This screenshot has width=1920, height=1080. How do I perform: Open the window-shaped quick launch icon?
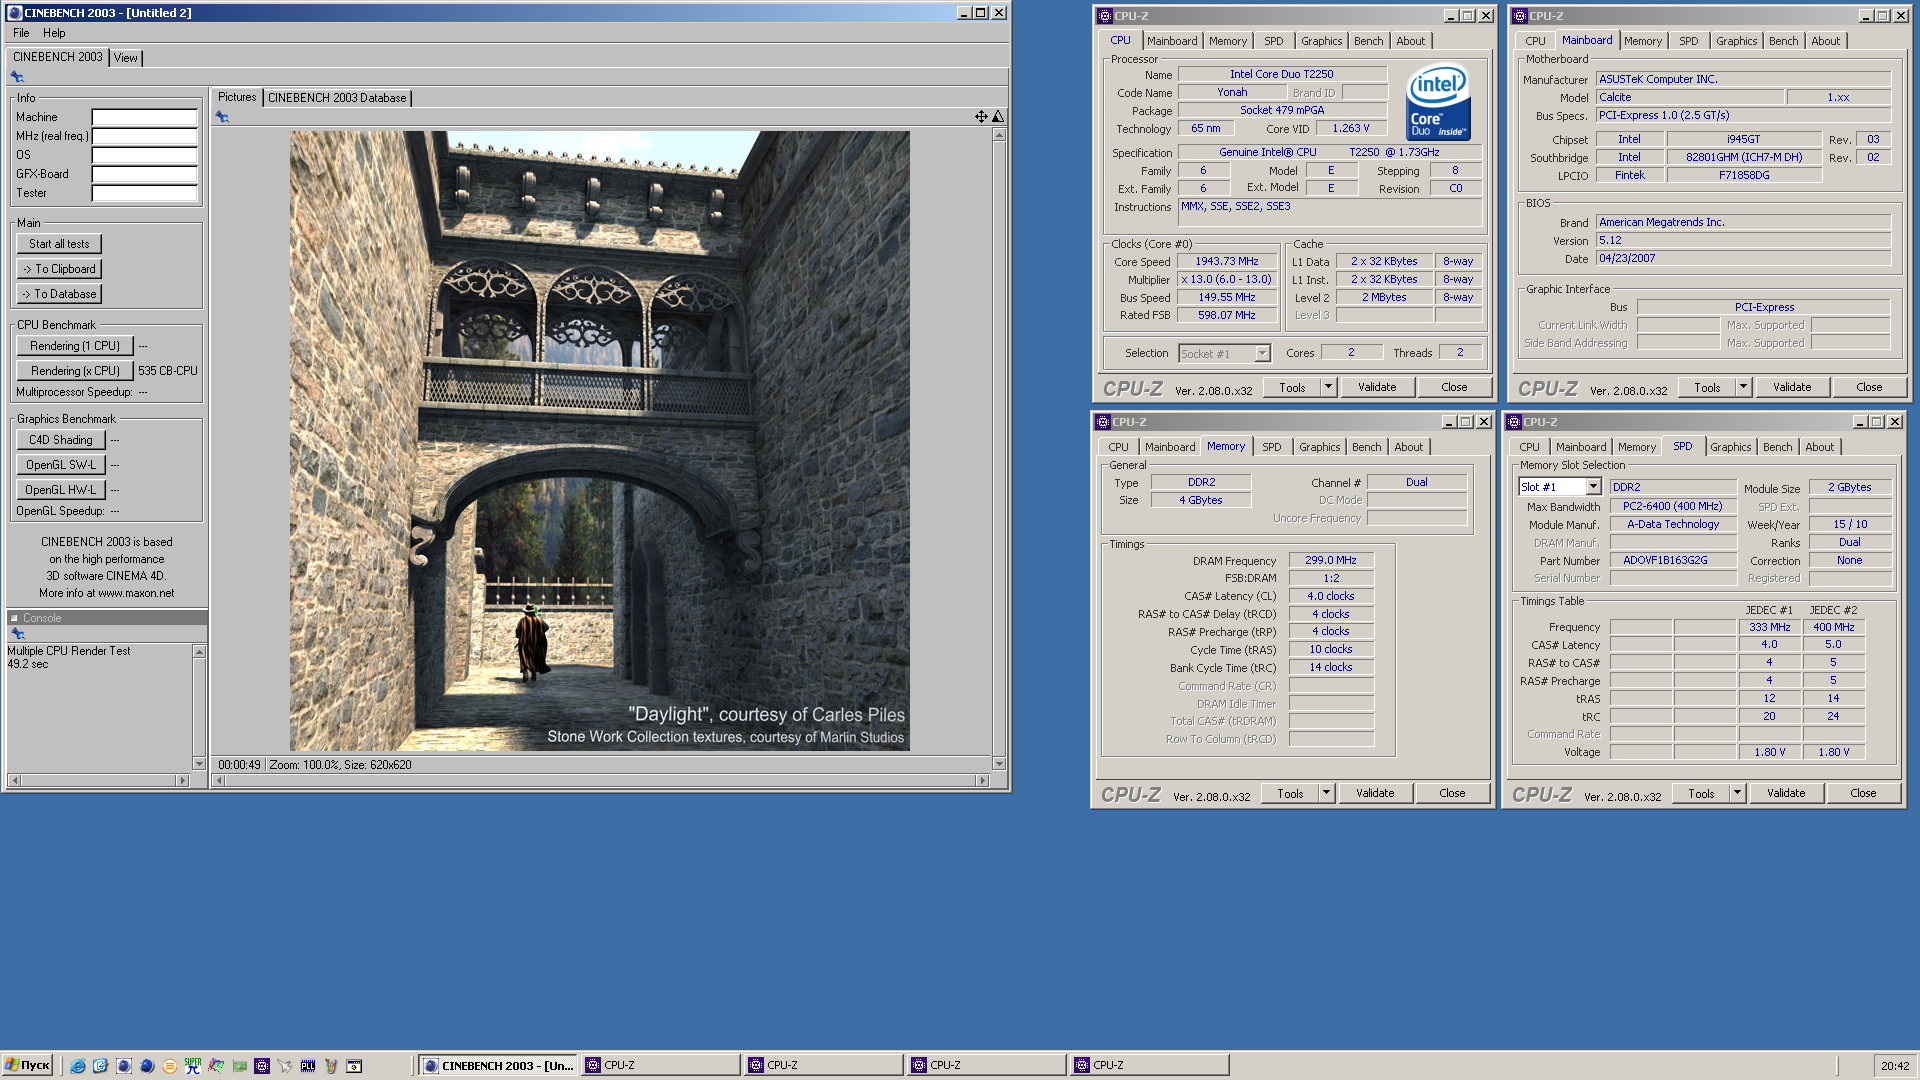point(354,1066)
